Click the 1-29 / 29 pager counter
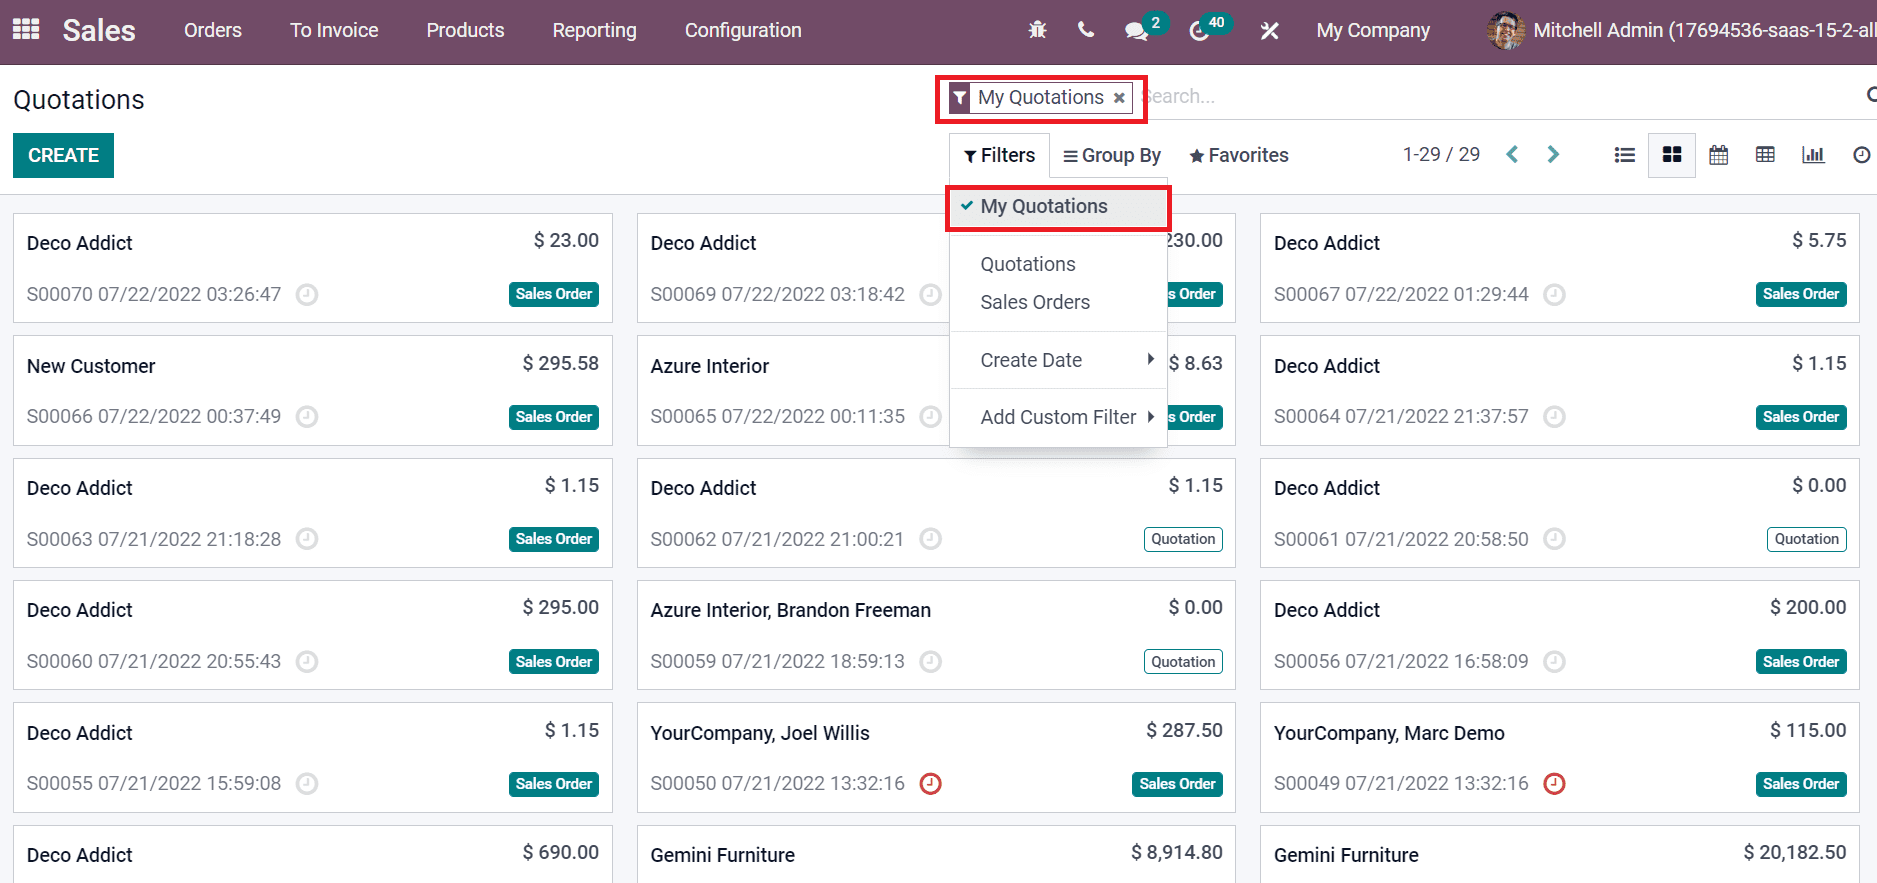The height and width of the screenshot is (883, 1877). pyautogui.click(x=1441, y=154)
